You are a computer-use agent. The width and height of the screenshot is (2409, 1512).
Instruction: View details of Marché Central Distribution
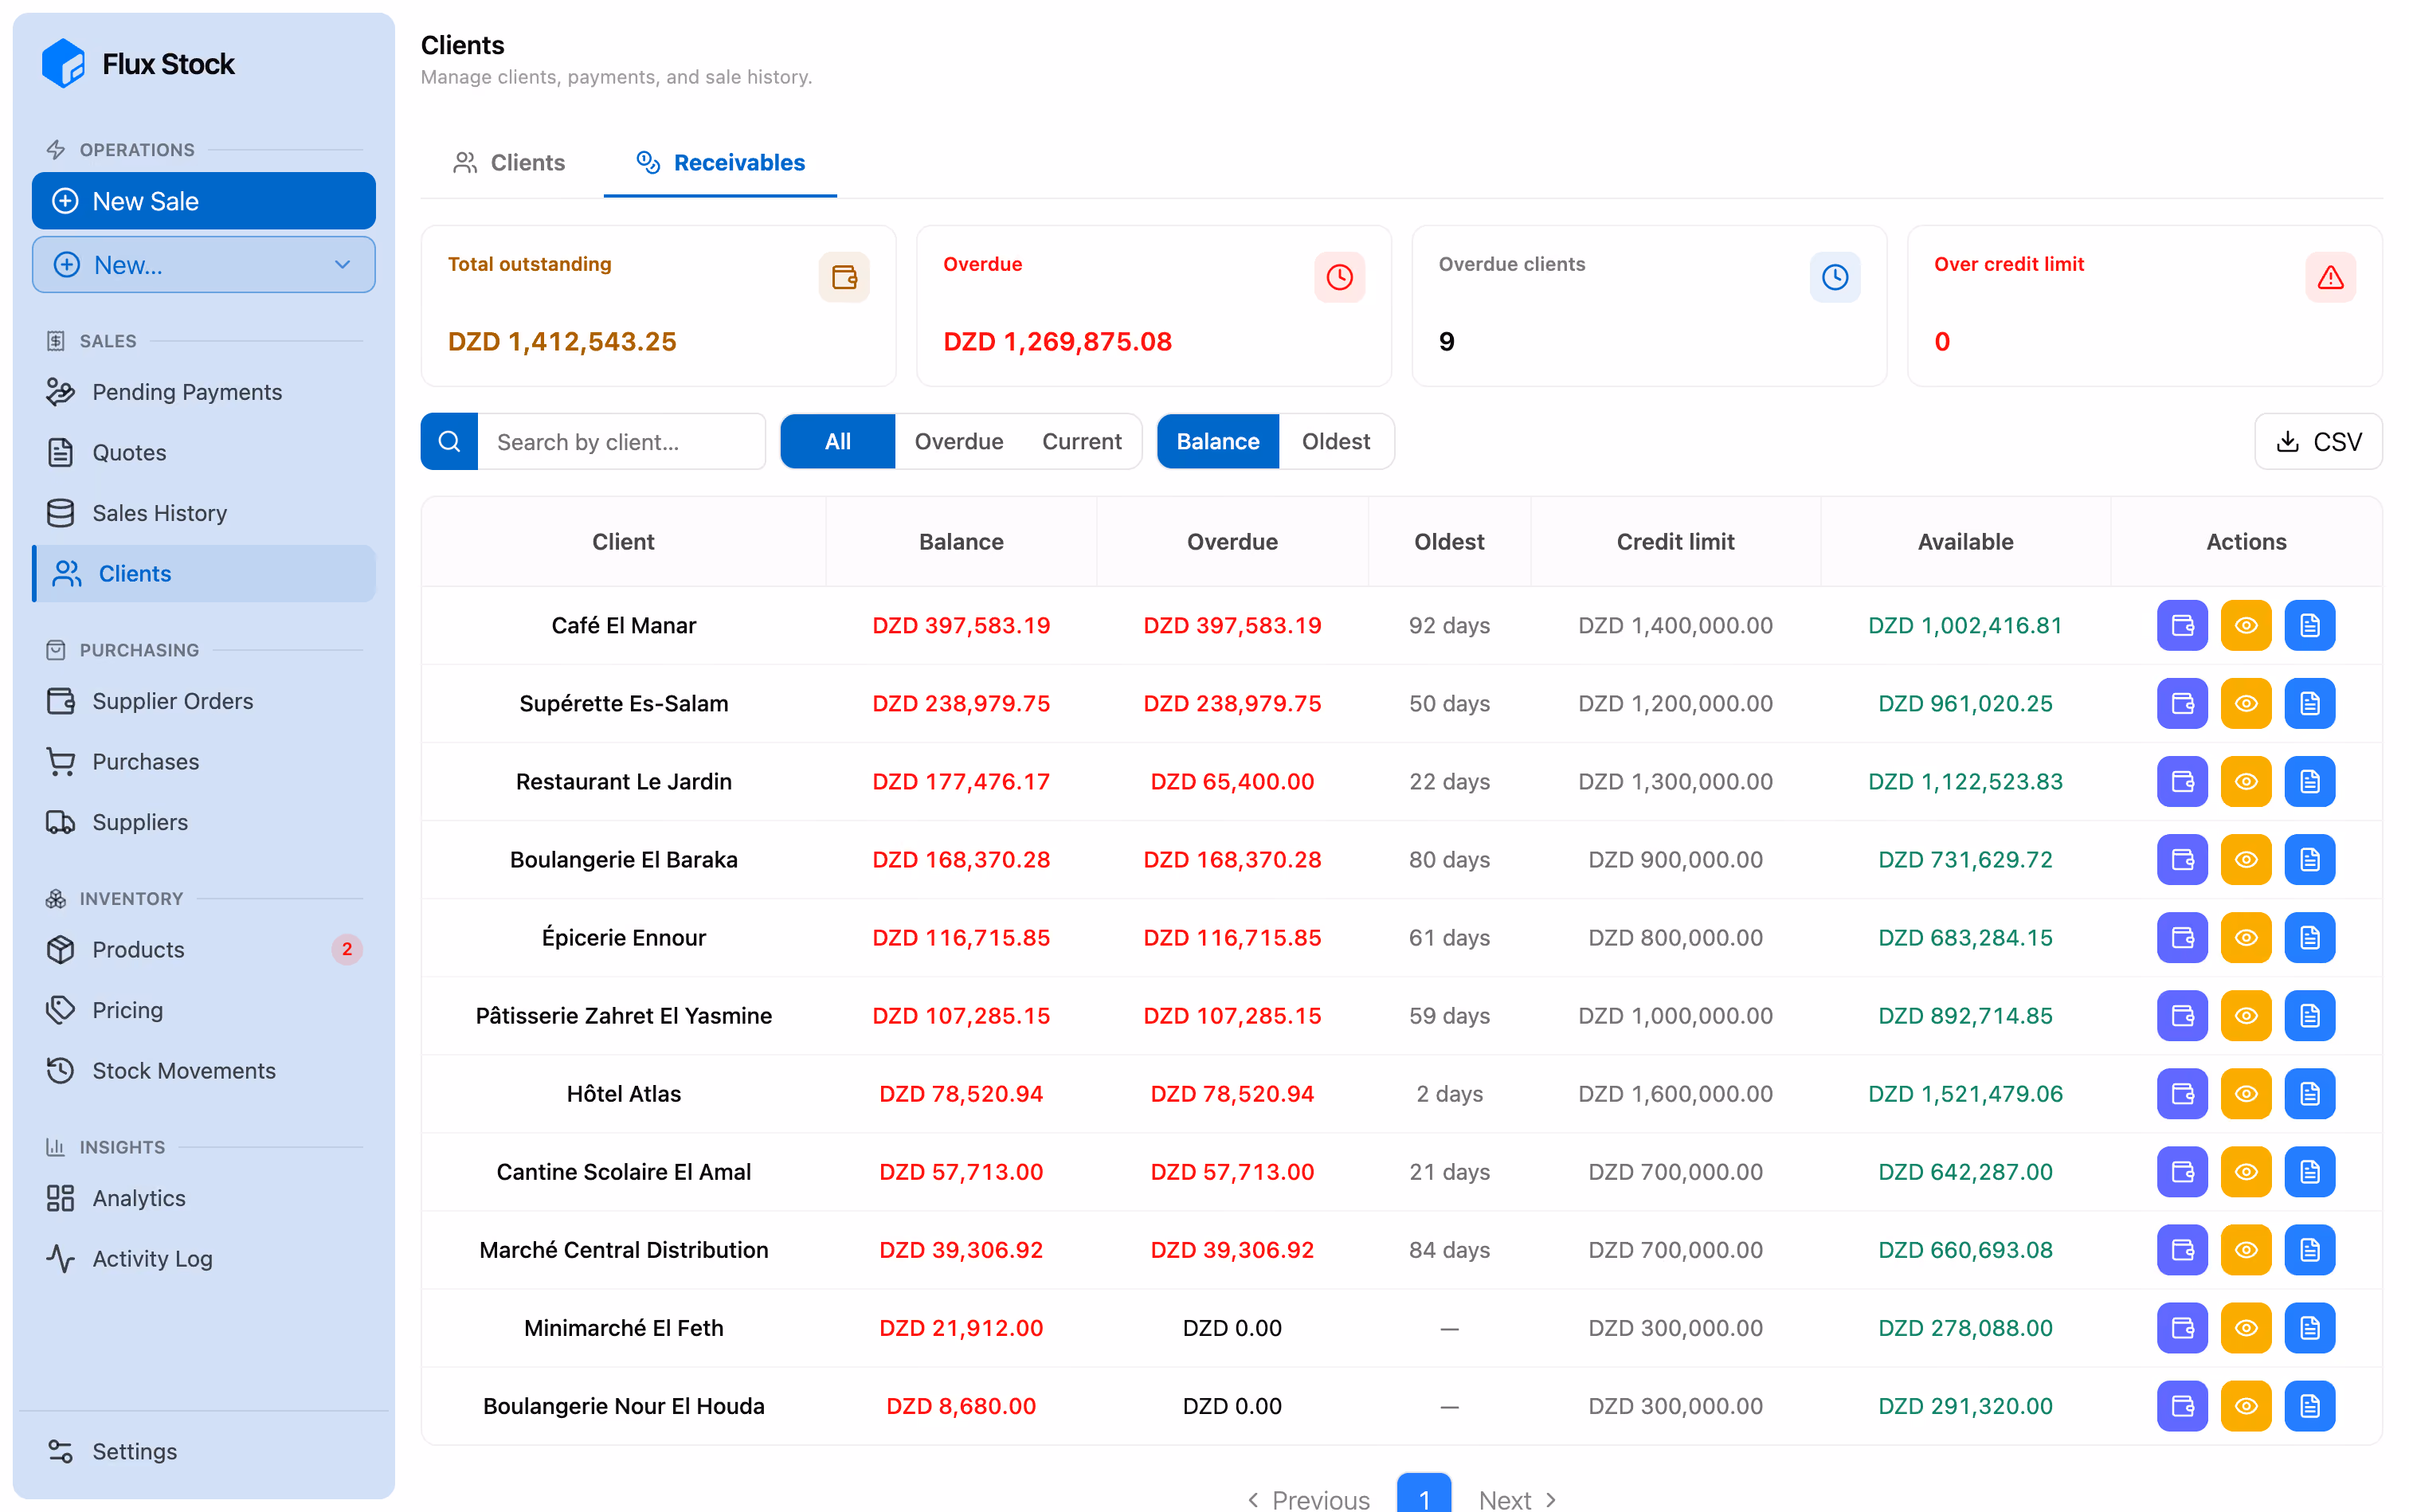[2245, 1249]
